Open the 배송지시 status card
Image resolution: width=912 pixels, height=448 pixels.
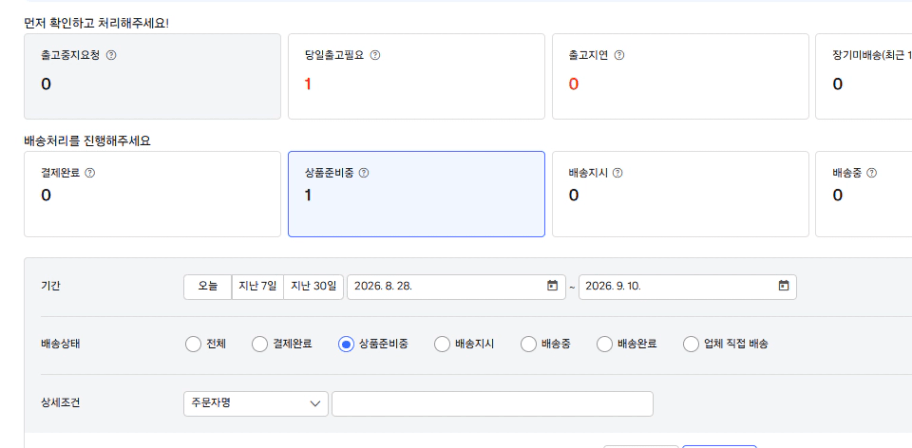pyautogui.click(x=680, y=194)
